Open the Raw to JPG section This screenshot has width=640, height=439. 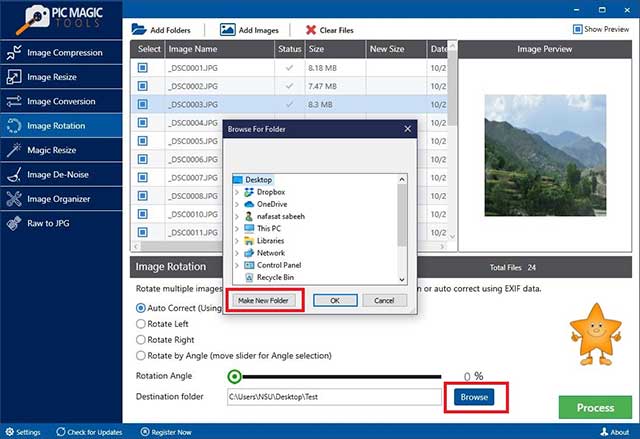click(61, 223)
